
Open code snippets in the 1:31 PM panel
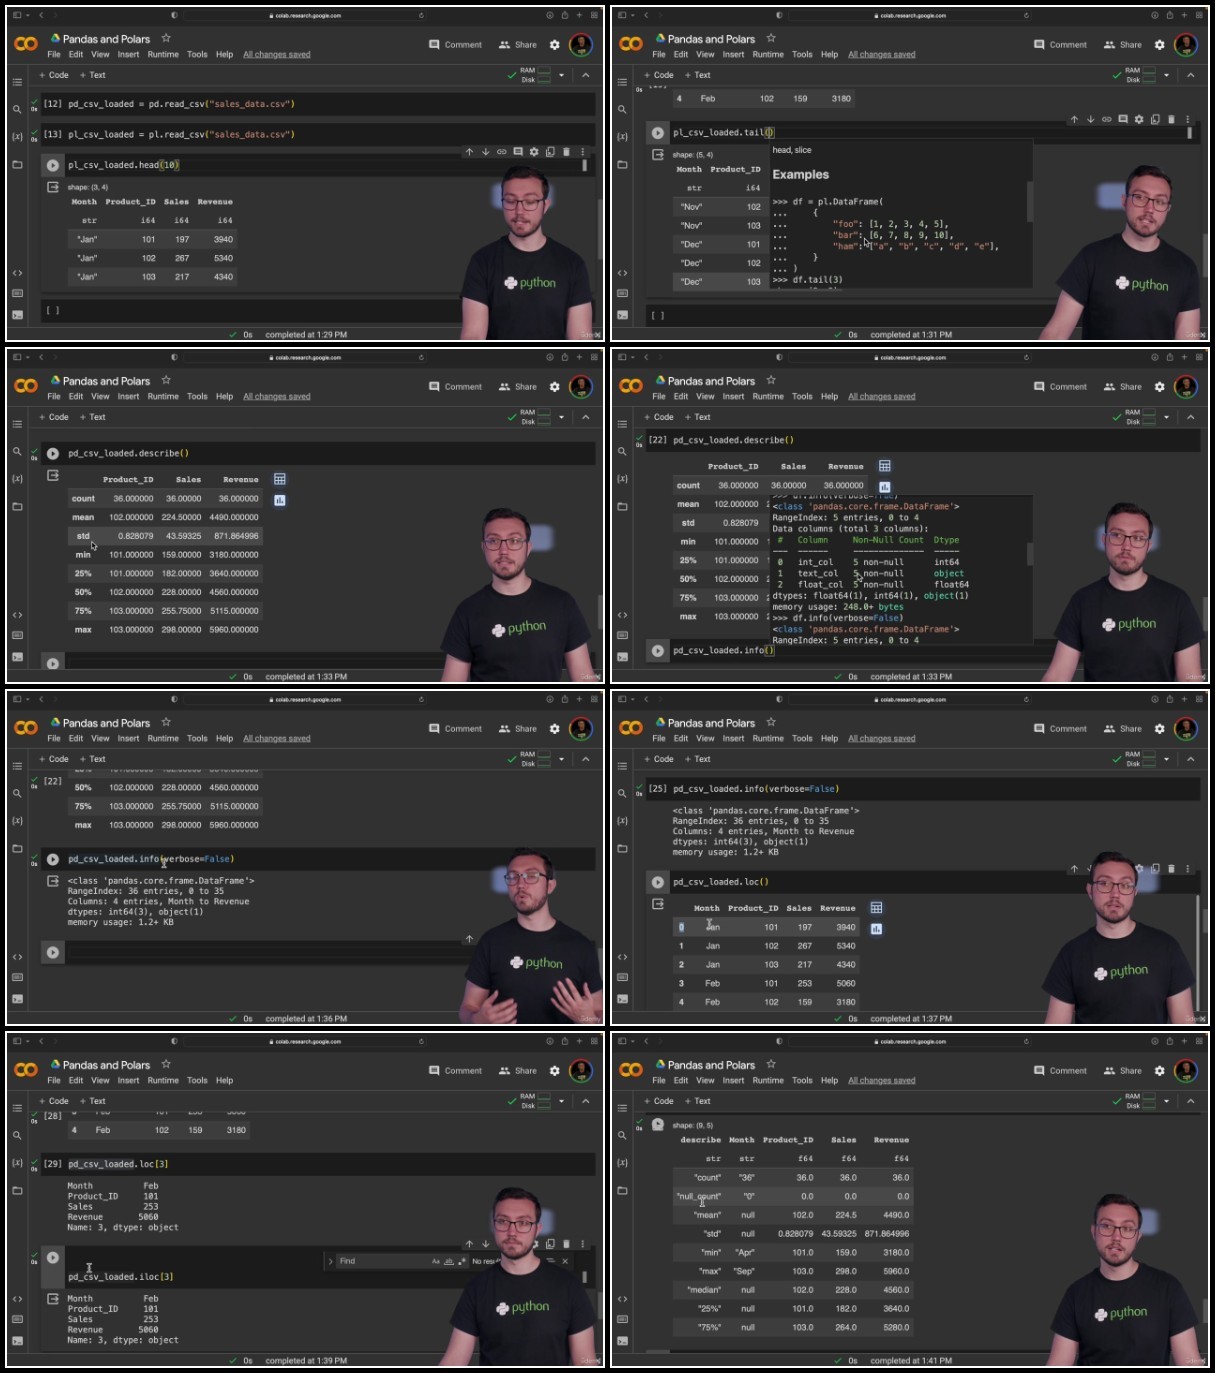pos(622,272)
